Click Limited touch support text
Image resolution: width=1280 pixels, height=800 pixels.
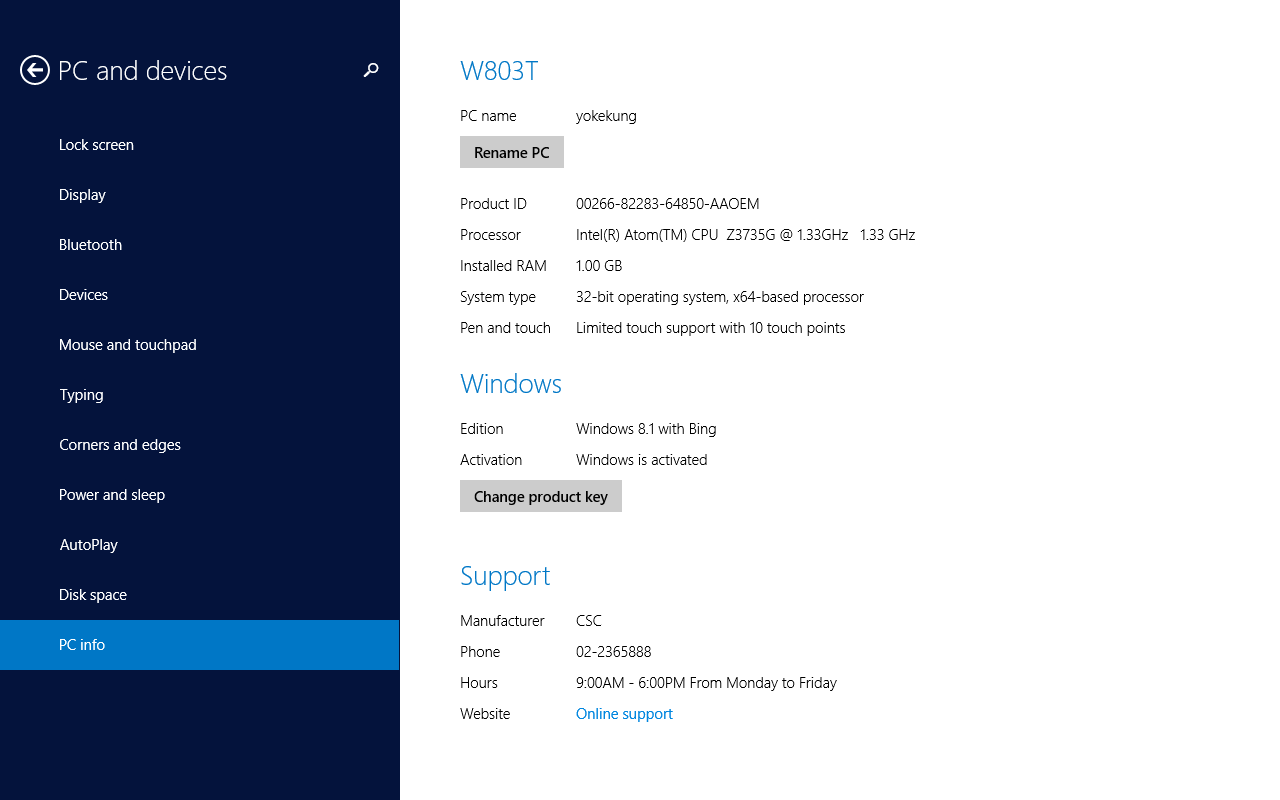(711, 328)
